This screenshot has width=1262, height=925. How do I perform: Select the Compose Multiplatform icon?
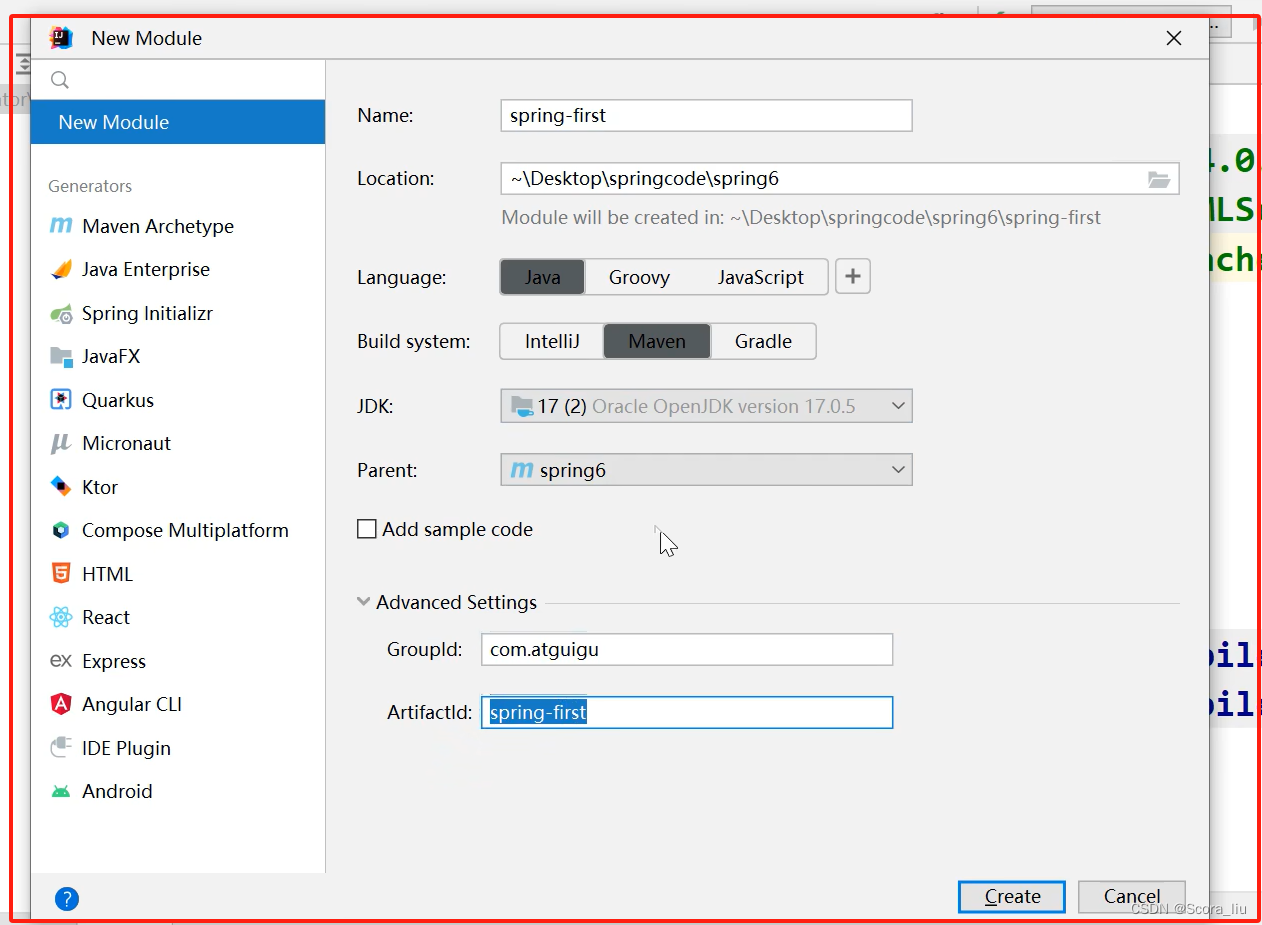[61, 530]
